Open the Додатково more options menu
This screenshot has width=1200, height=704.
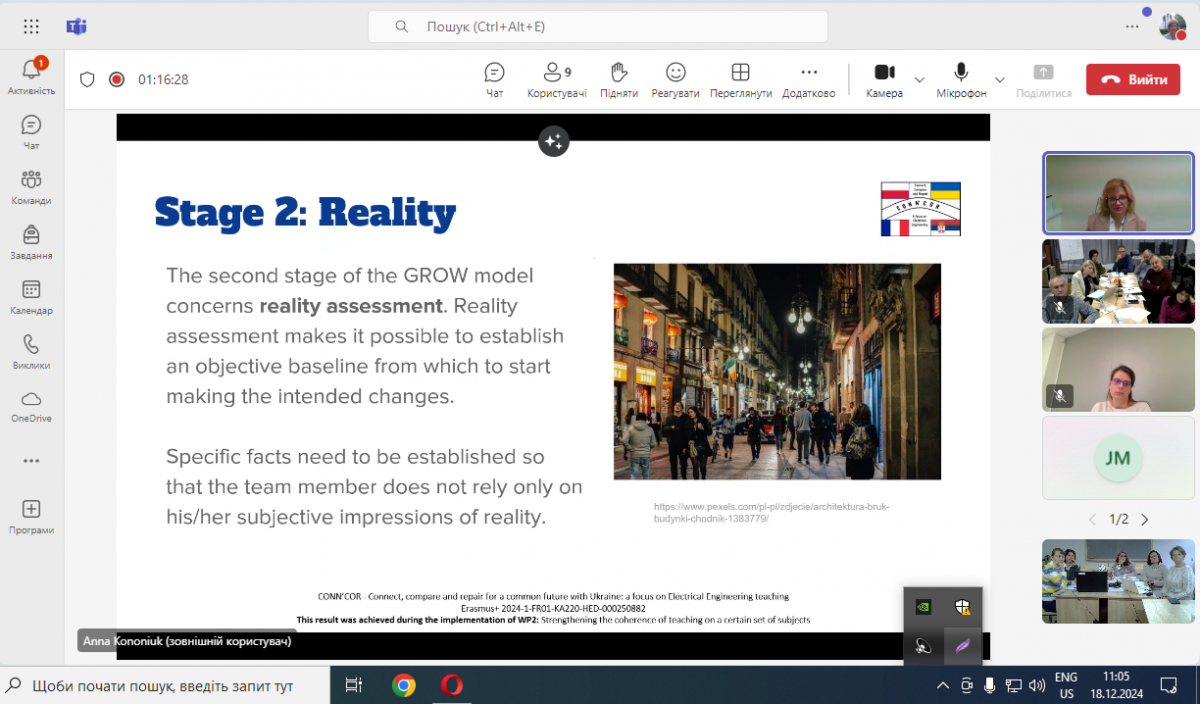pyautogui.click(x=808, y=79)
